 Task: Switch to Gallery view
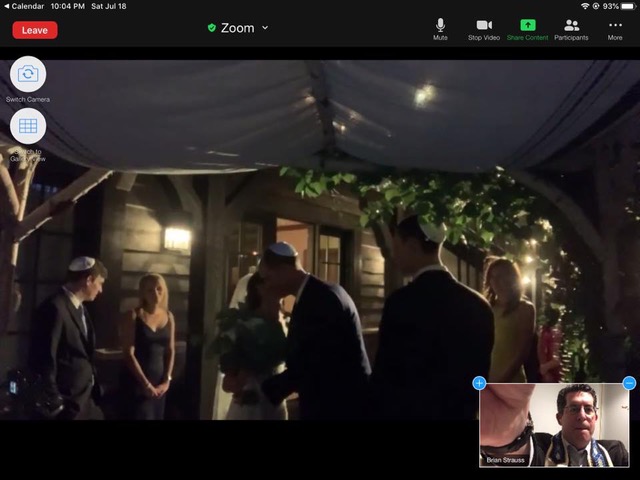point(28,126)
